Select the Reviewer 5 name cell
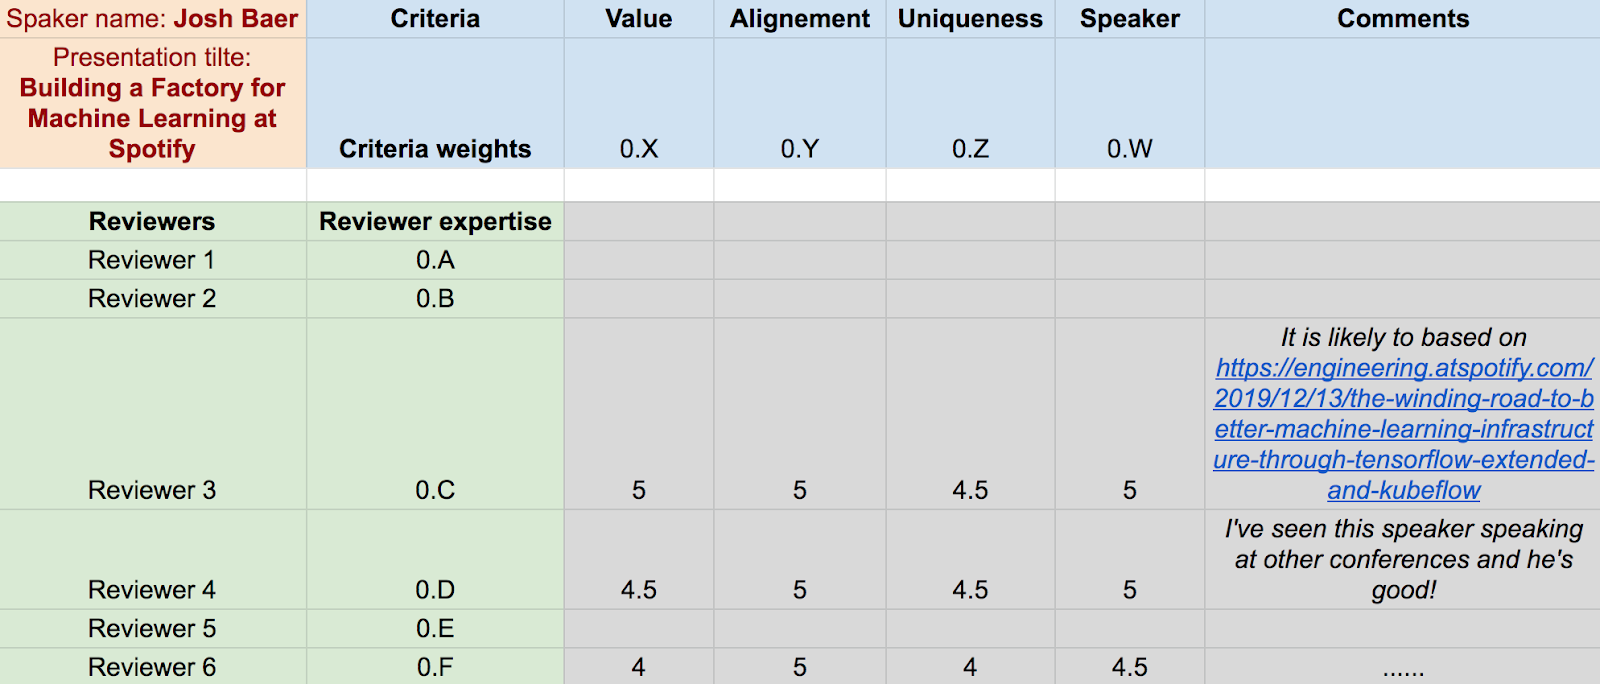1600x684 pixels. (152, 628)
